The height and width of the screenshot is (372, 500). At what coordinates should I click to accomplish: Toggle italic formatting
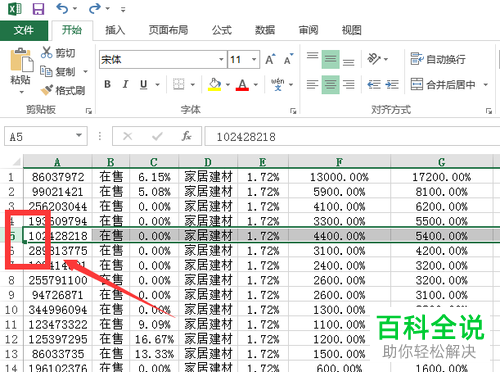pyautogui.click(x=125, y=84)
